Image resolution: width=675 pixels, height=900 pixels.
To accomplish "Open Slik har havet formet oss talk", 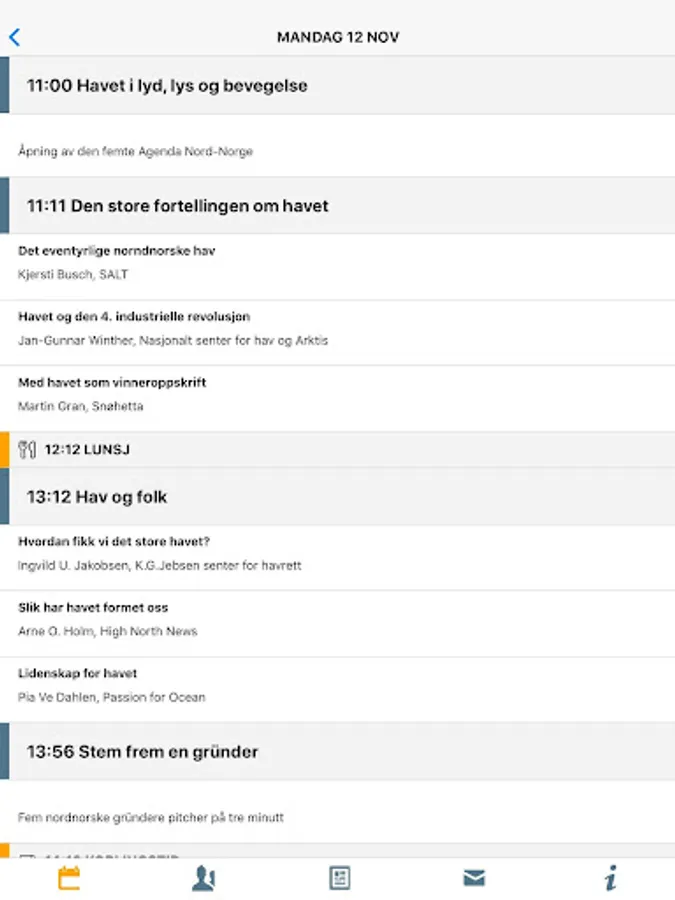I will (x=93, y=607).
